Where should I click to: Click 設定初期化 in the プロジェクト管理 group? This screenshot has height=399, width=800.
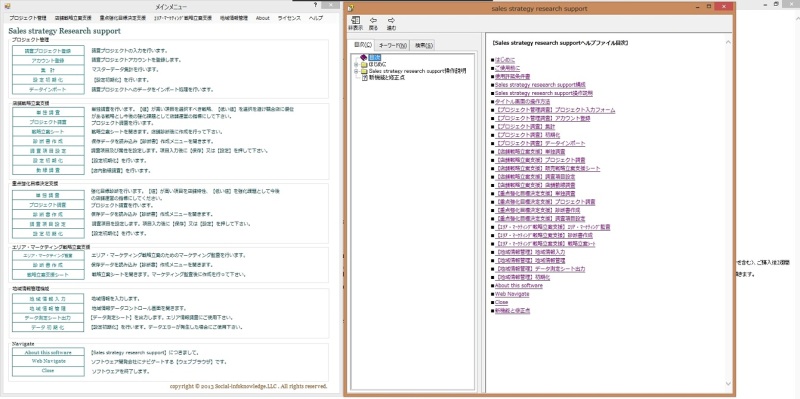48,80
